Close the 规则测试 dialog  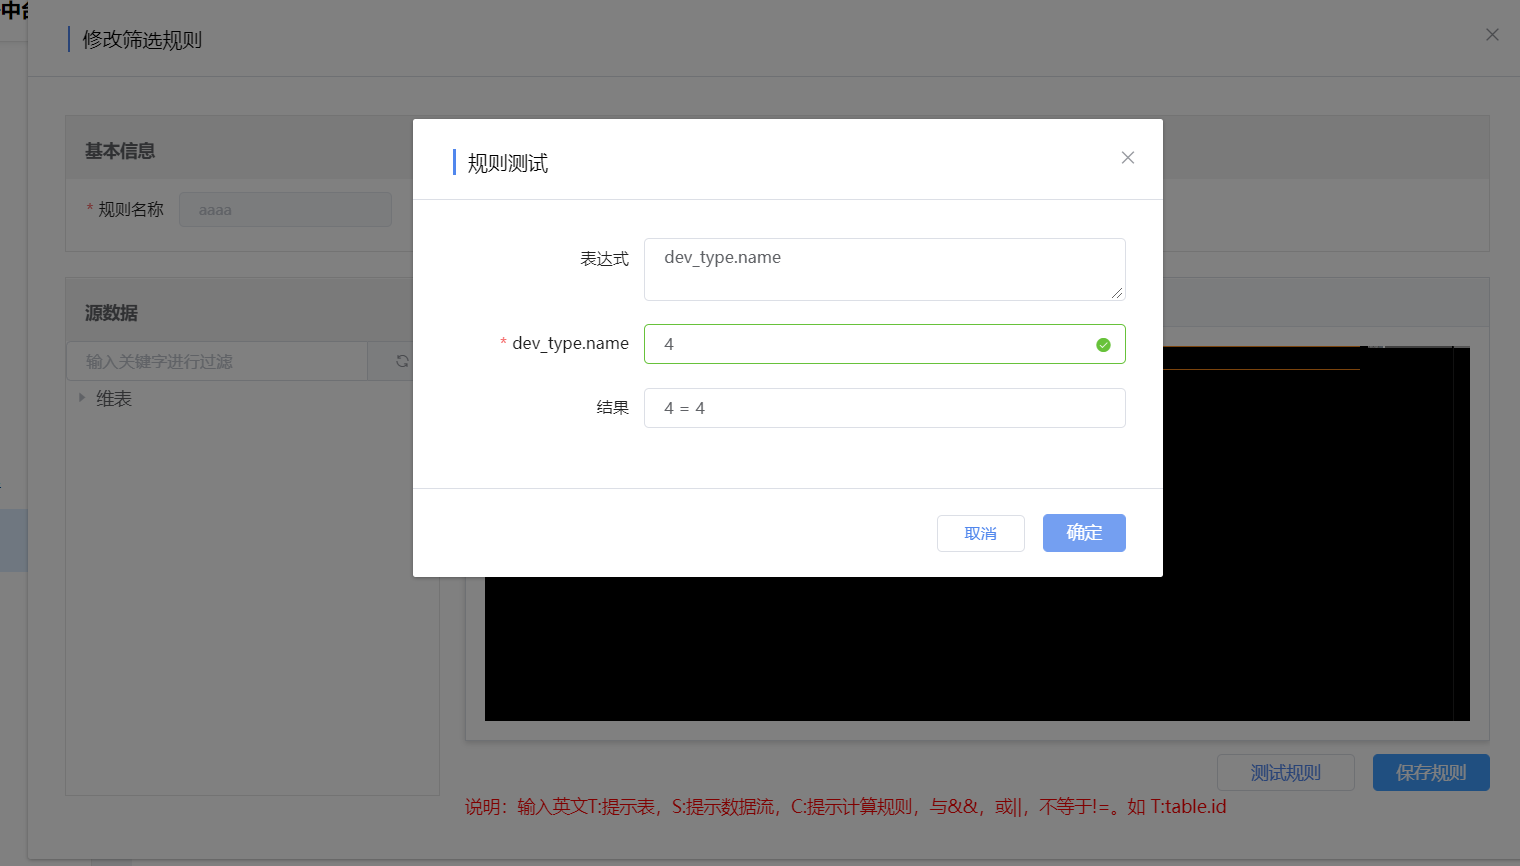click(x=1128, y=158)
